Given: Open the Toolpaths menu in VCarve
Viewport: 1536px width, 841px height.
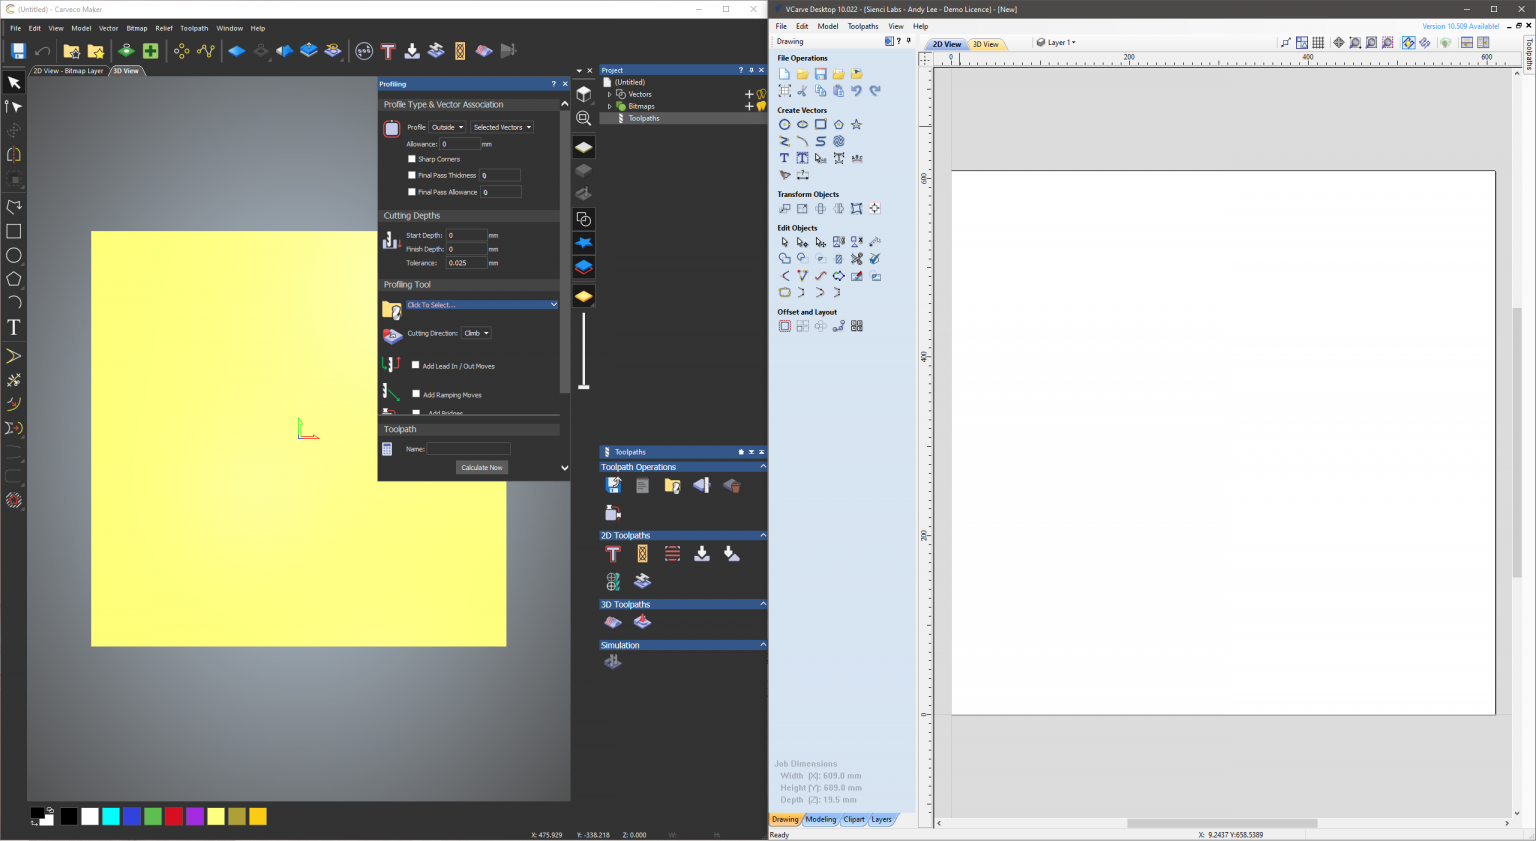Looking at the screenshot, I should [x=862, y=26].
